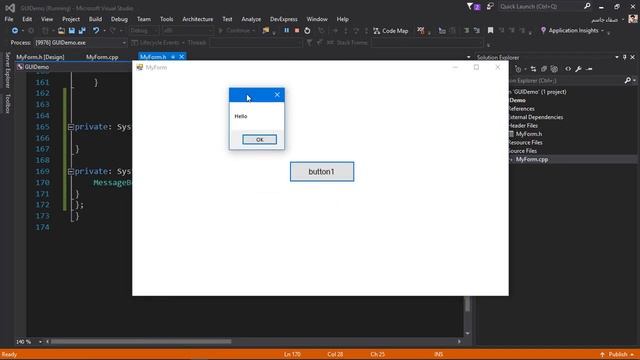Click the notifications flag filter icon
The height and width of the screenshot is (360, 640).
tap(473, 7)
